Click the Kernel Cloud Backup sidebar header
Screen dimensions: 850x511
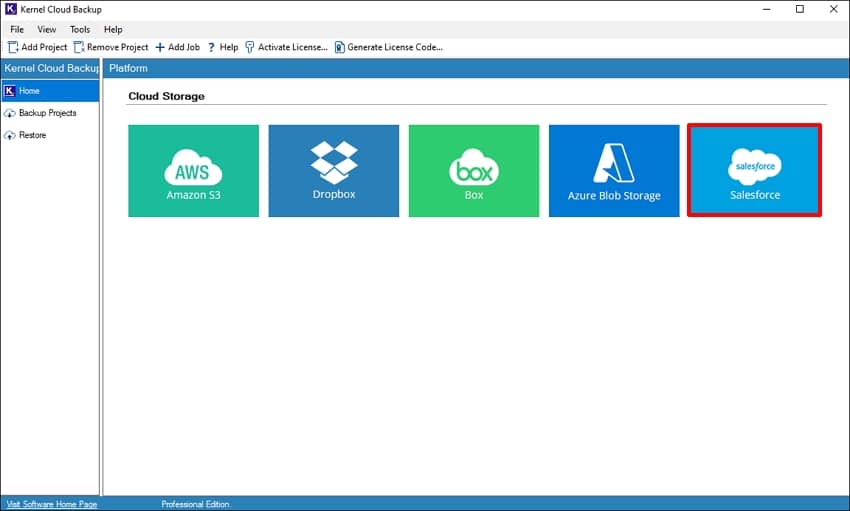(x=50, y=68)
